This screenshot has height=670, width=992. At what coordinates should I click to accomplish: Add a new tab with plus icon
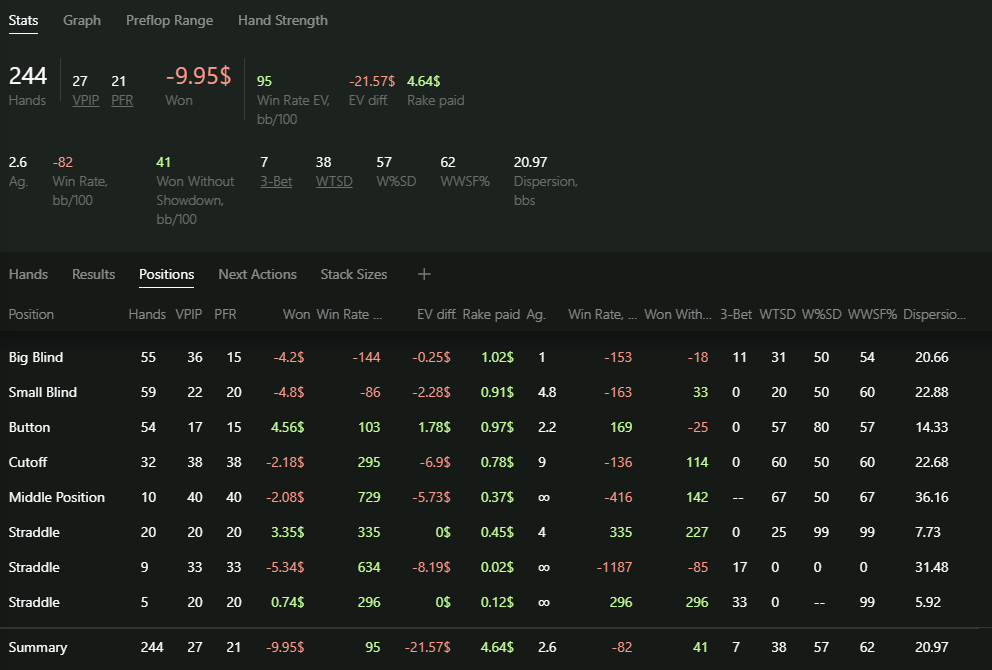(424, 274)
